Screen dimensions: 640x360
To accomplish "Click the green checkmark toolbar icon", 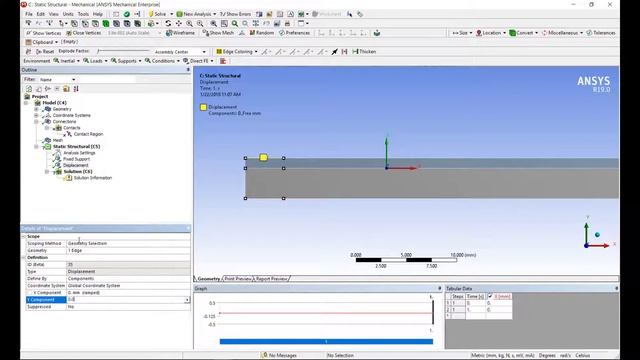I will (x=127, y=14).
